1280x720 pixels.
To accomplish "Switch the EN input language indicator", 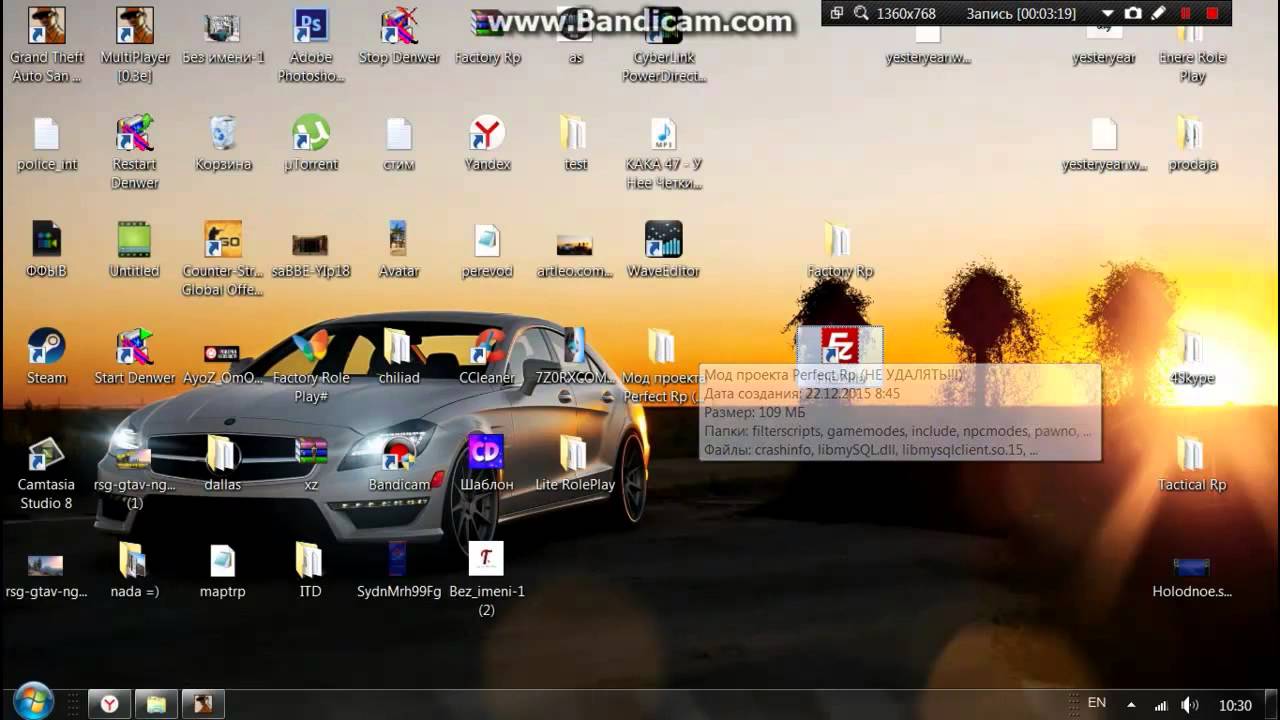I will pyautogui.click(x=1097, y=703).
